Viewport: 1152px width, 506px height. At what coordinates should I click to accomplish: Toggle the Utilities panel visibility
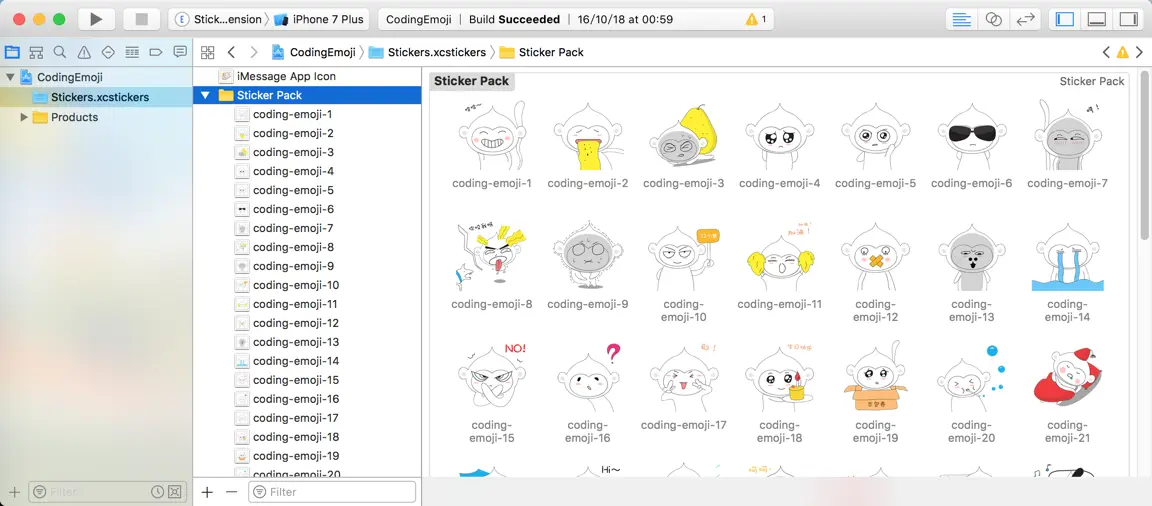click(x=1128, y=20)
